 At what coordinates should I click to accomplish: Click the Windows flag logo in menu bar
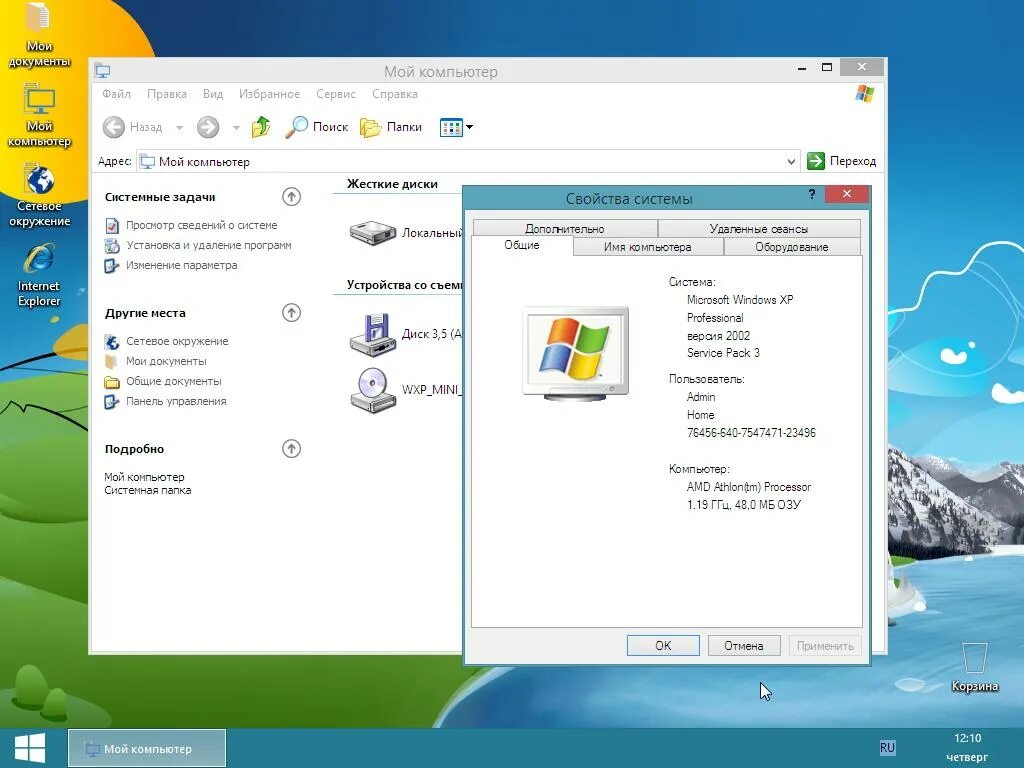click(865, 93)
